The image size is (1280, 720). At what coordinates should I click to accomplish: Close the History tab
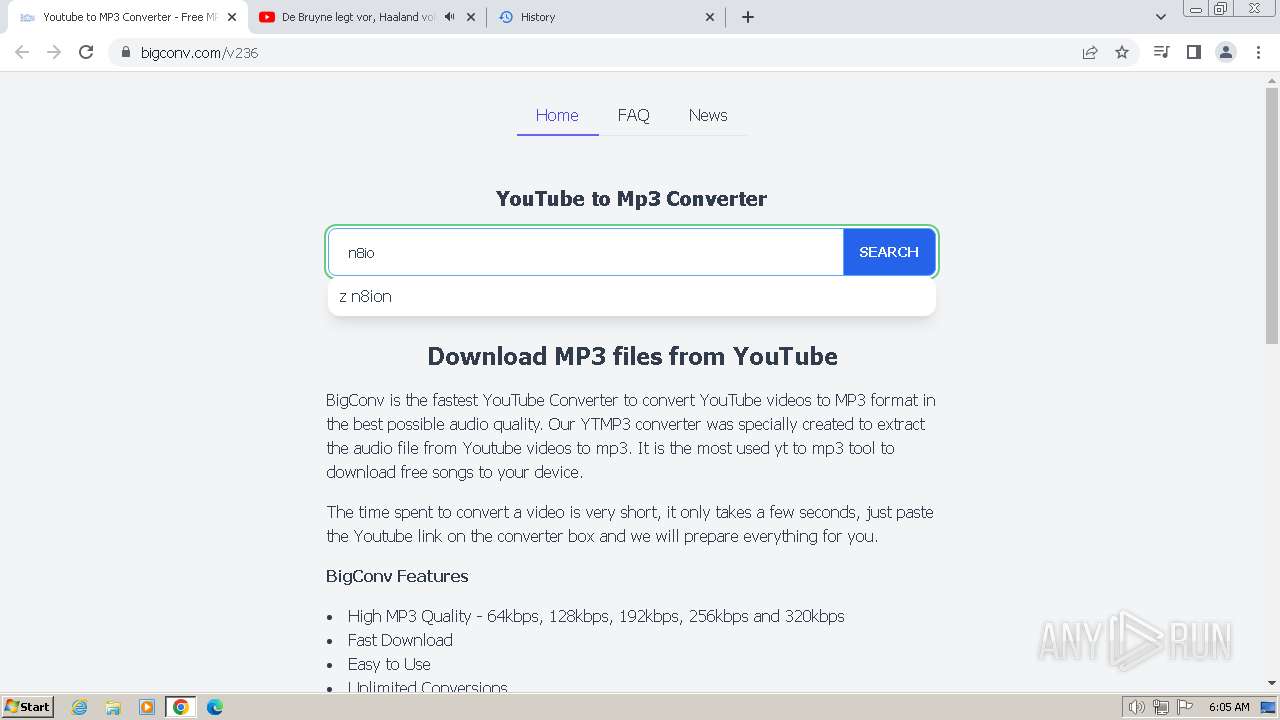(x=710, y=17)
